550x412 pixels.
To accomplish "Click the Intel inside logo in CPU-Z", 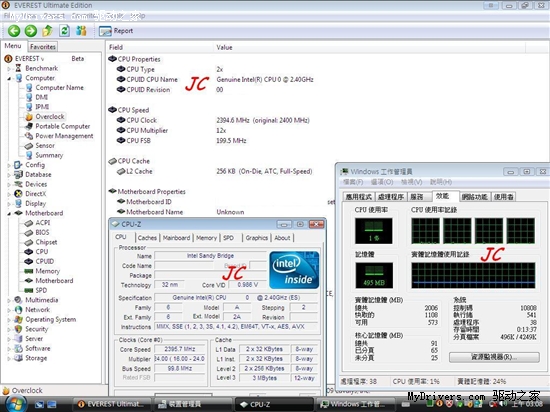I will 294,270.
